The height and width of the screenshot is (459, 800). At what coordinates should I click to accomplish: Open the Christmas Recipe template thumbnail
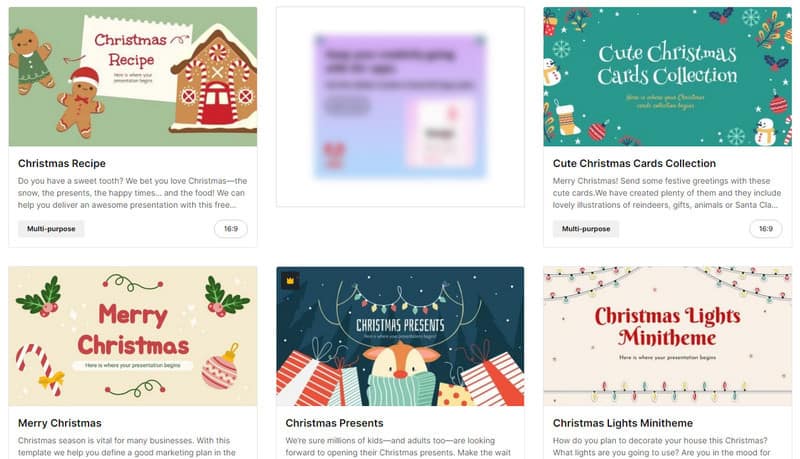133,76
